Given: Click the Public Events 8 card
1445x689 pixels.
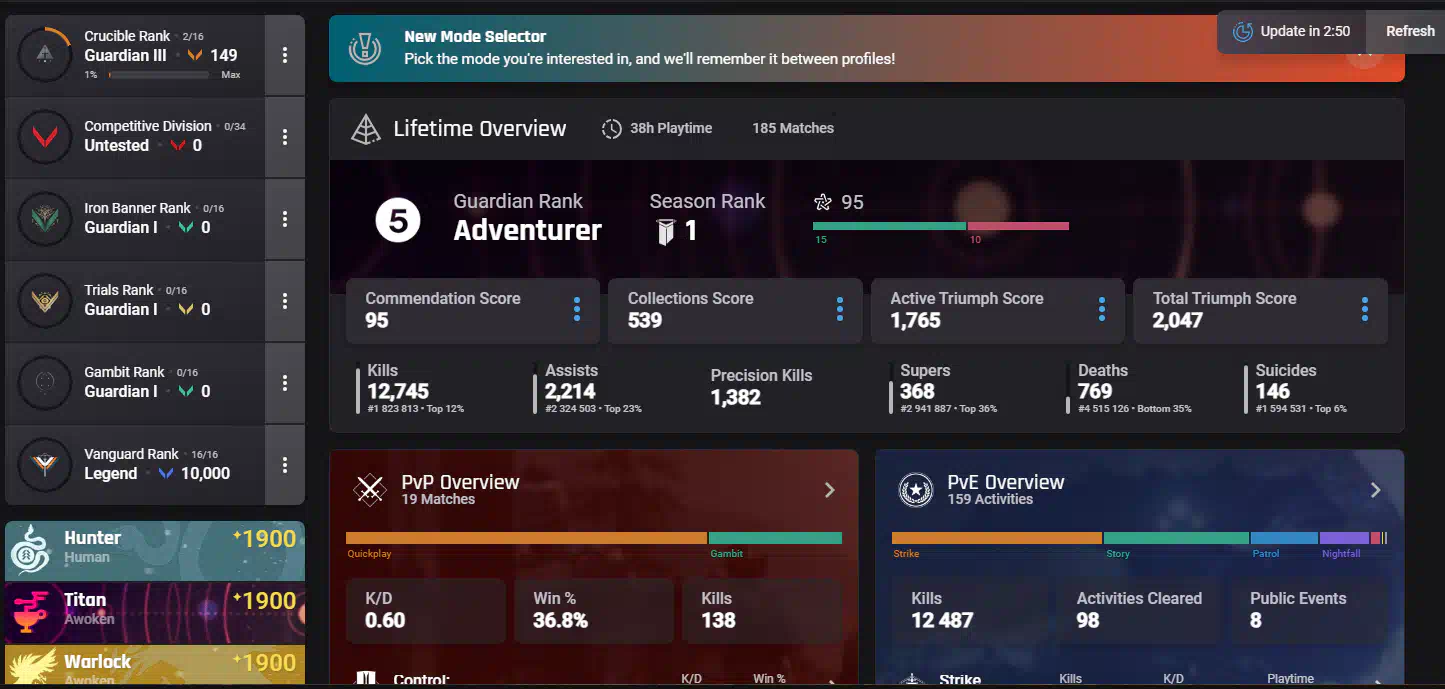Looking at the screenshot, I should point(1310,610).
